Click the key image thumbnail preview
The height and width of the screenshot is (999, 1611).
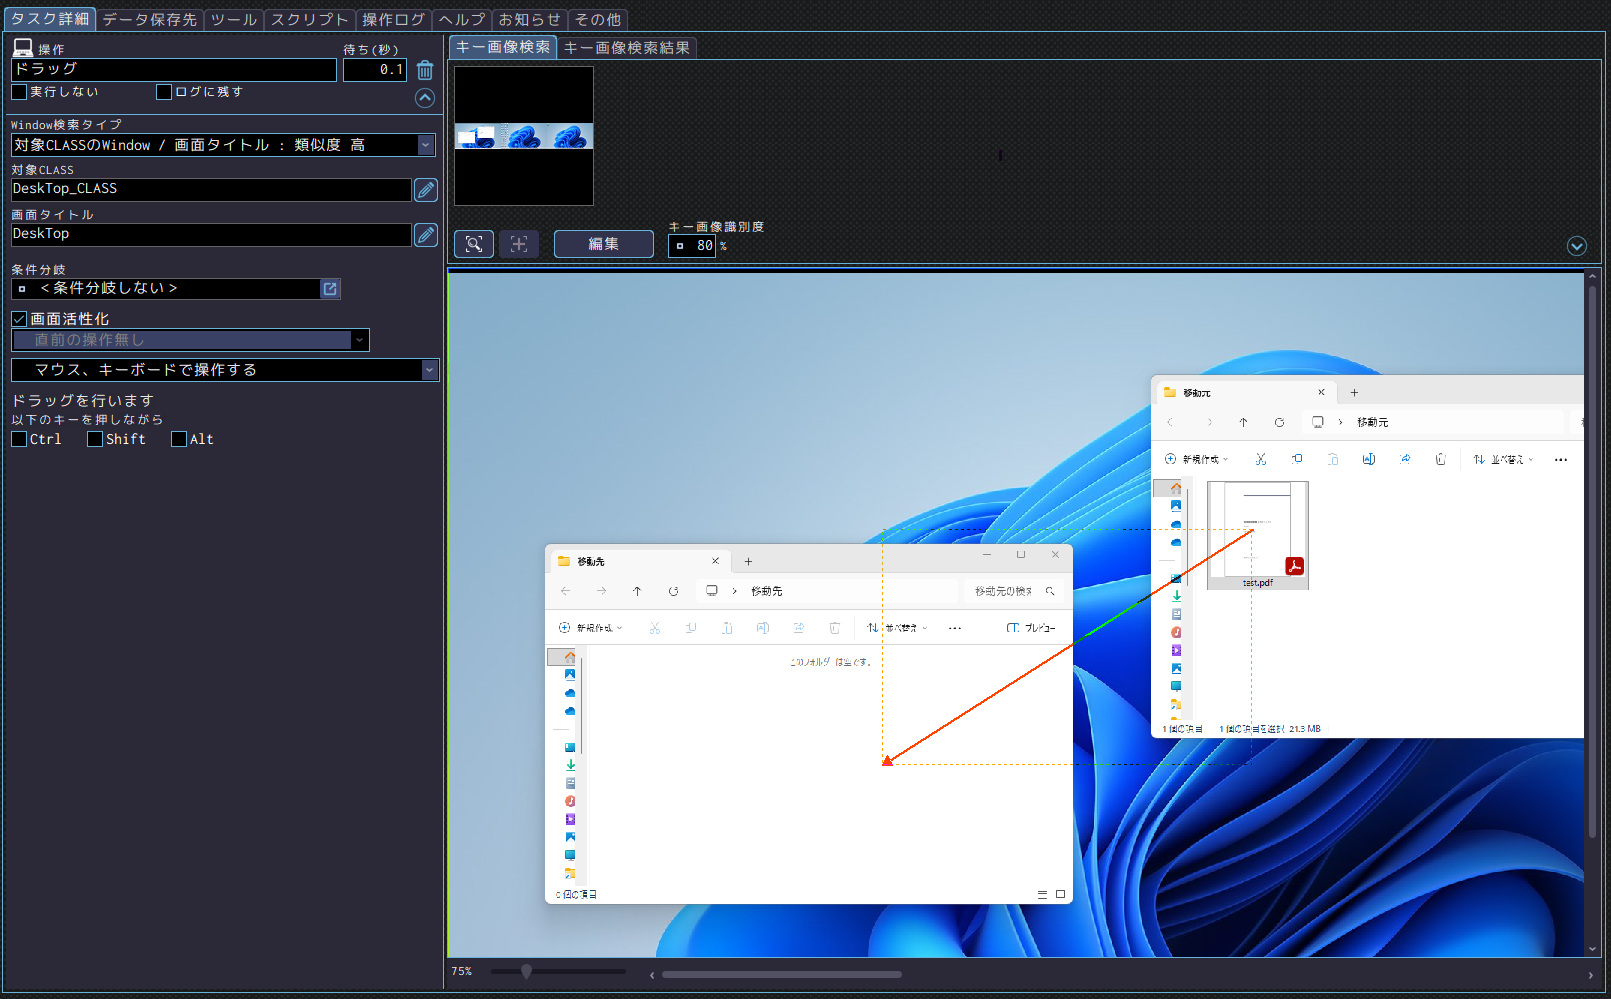(x=524, y=136)
